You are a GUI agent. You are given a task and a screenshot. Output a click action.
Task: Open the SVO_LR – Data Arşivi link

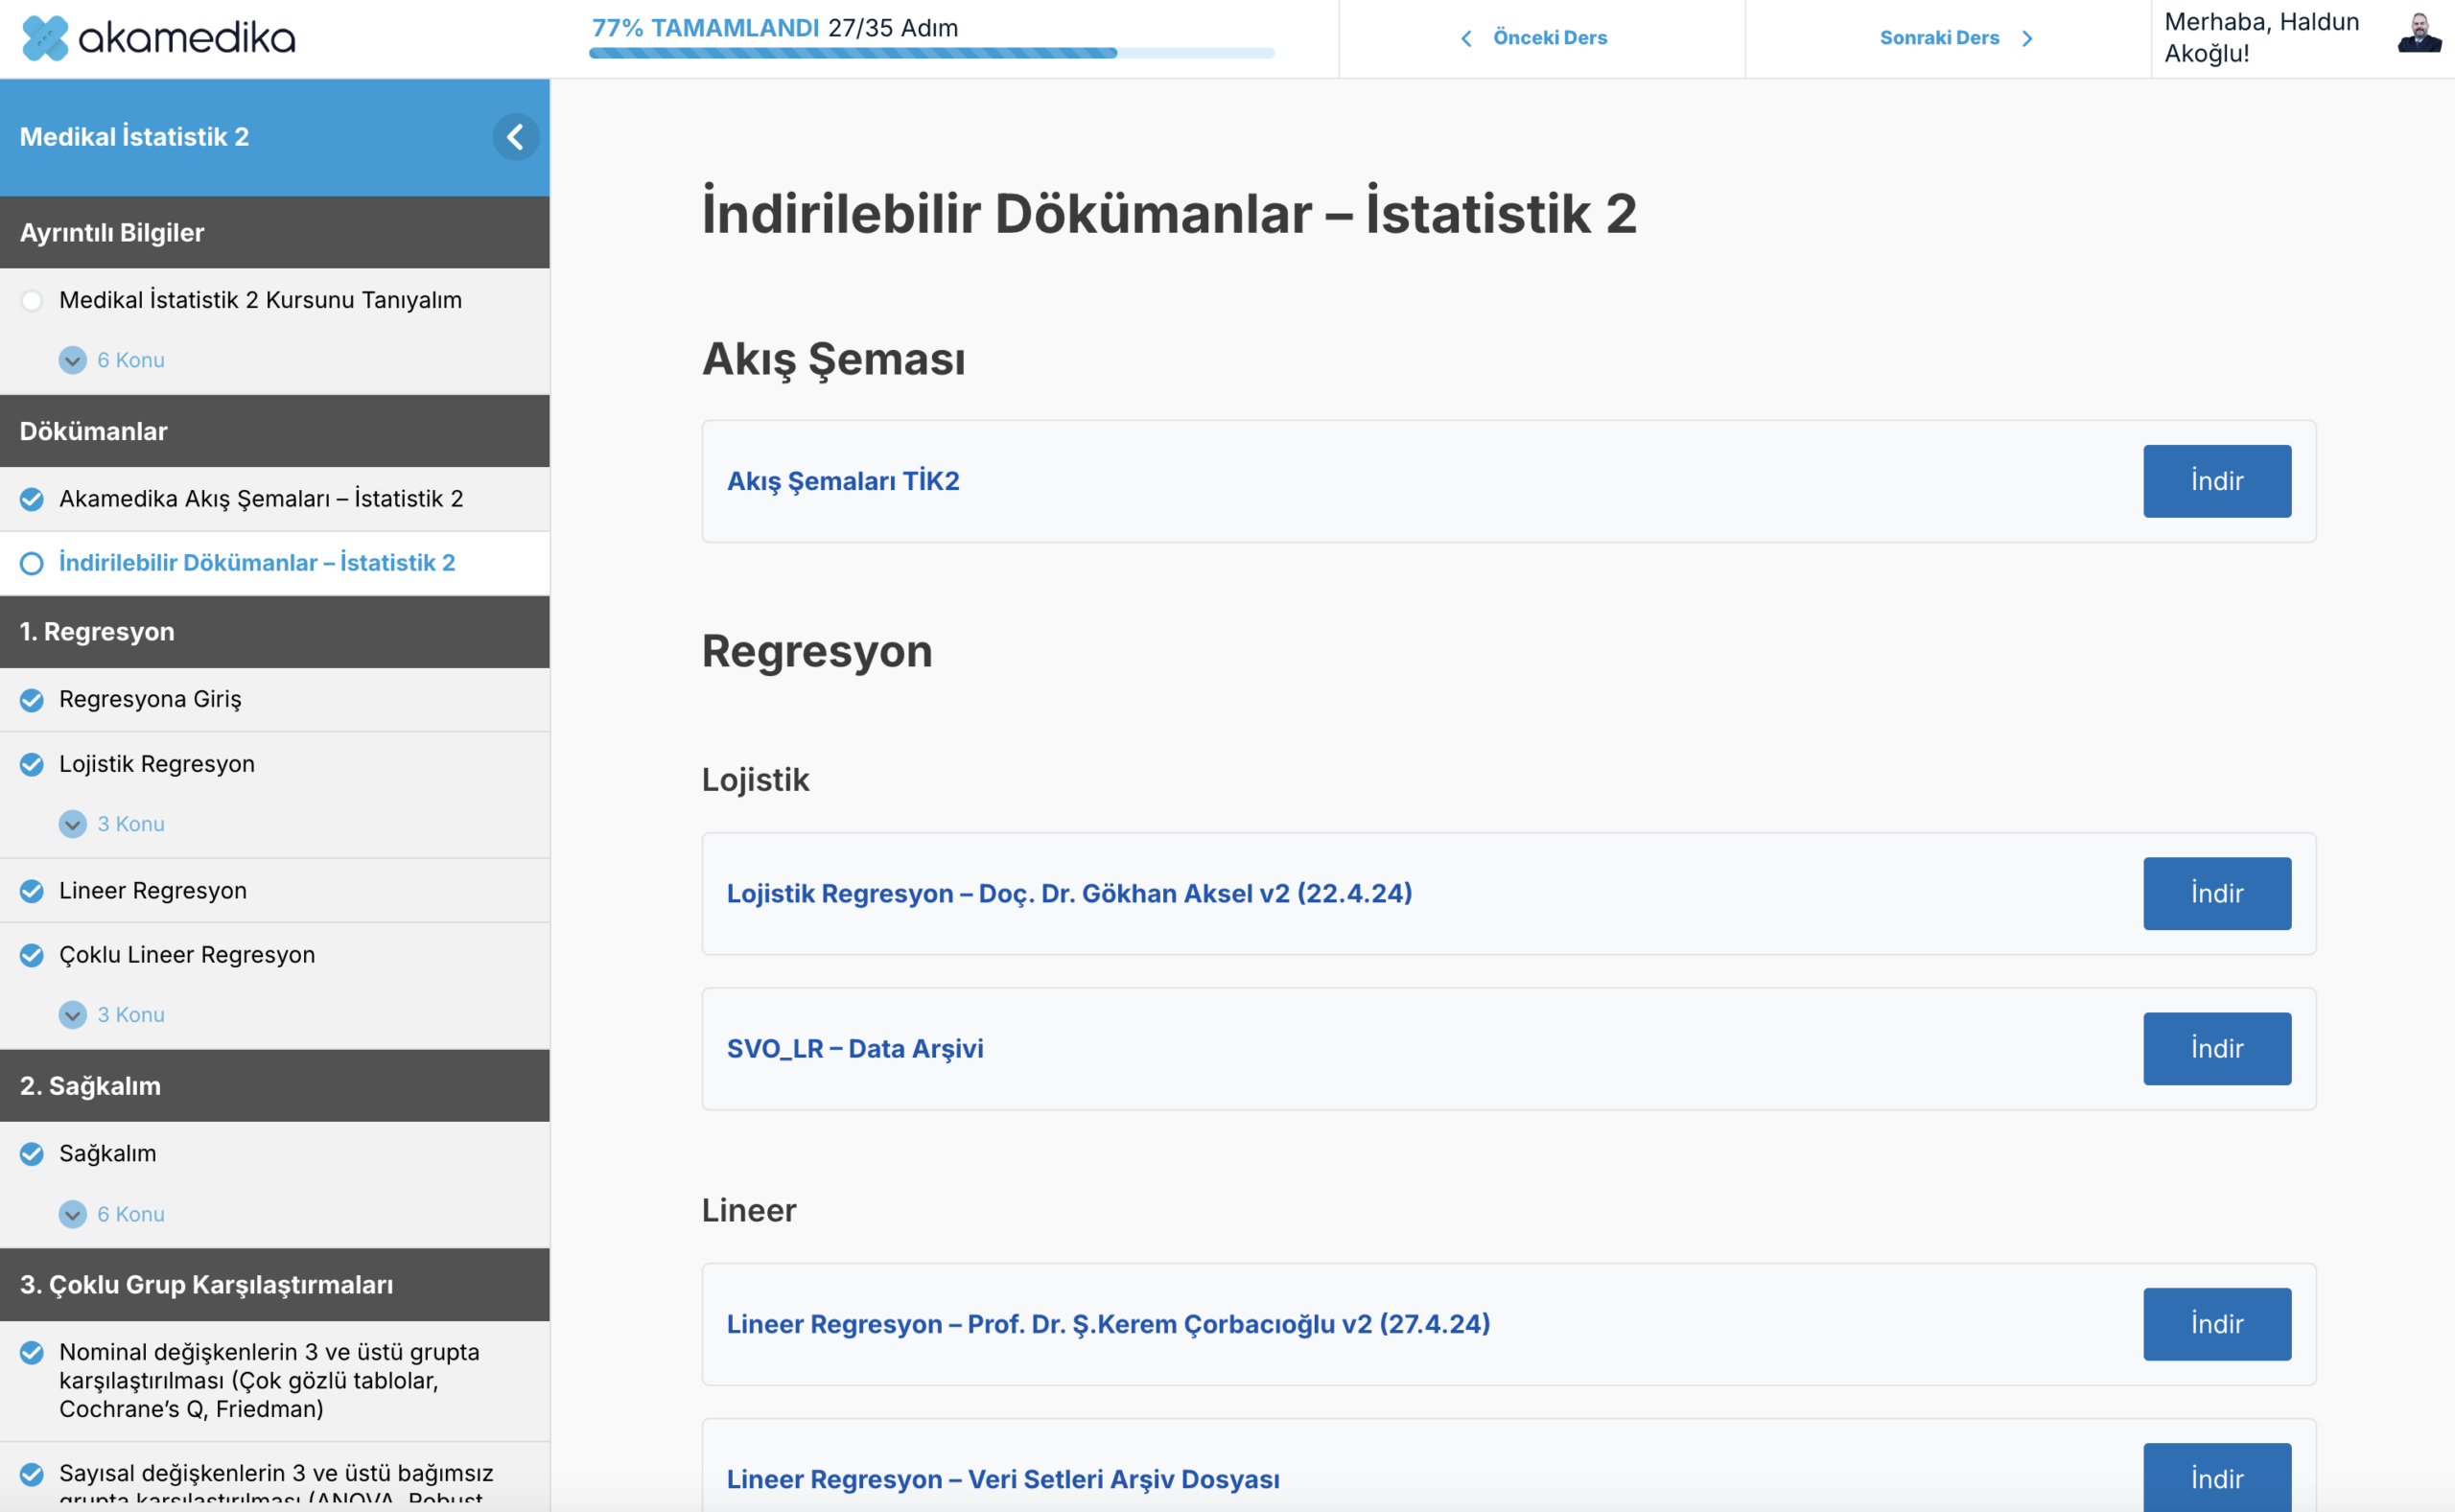click(x=855, y=1048)
